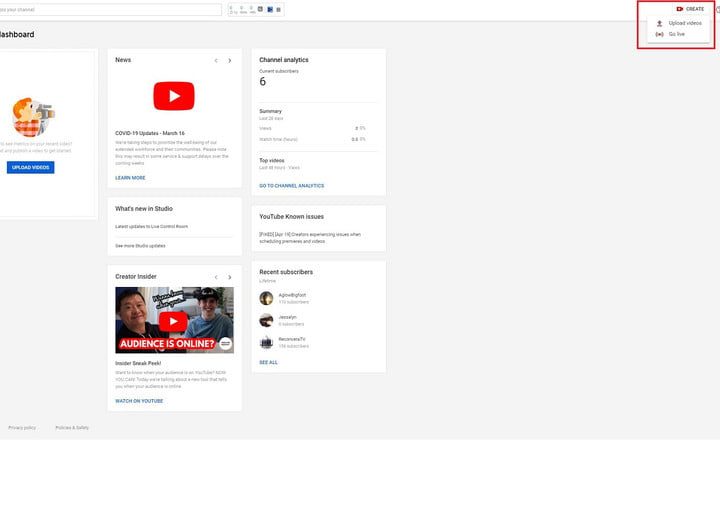Open LEARN MORE link for COVID-19 updates

[130, 178]
